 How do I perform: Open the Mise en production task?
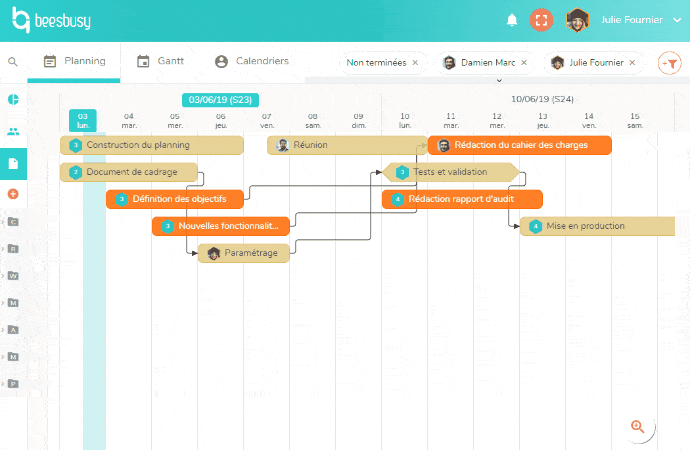tap(597, 226)
